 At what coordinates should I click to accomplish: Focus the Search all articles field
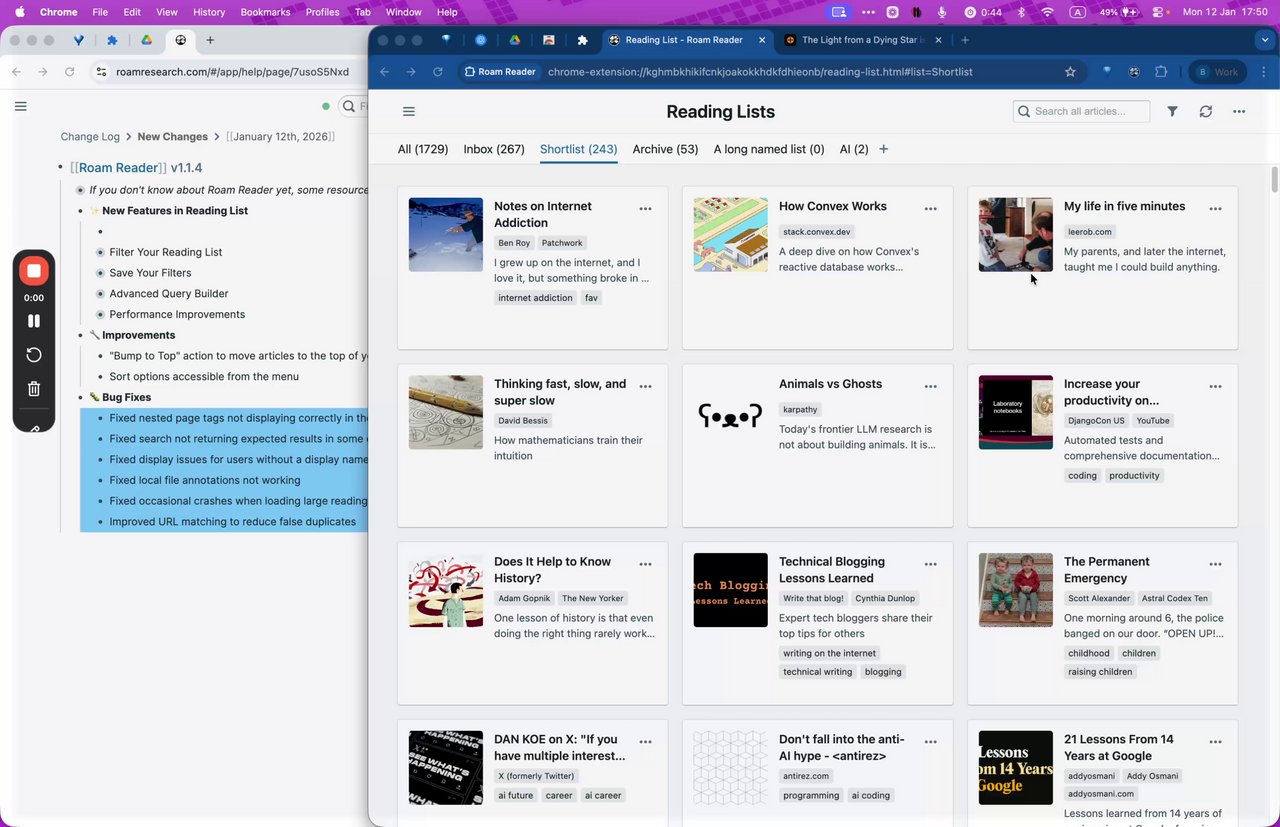pos(1081,111)
